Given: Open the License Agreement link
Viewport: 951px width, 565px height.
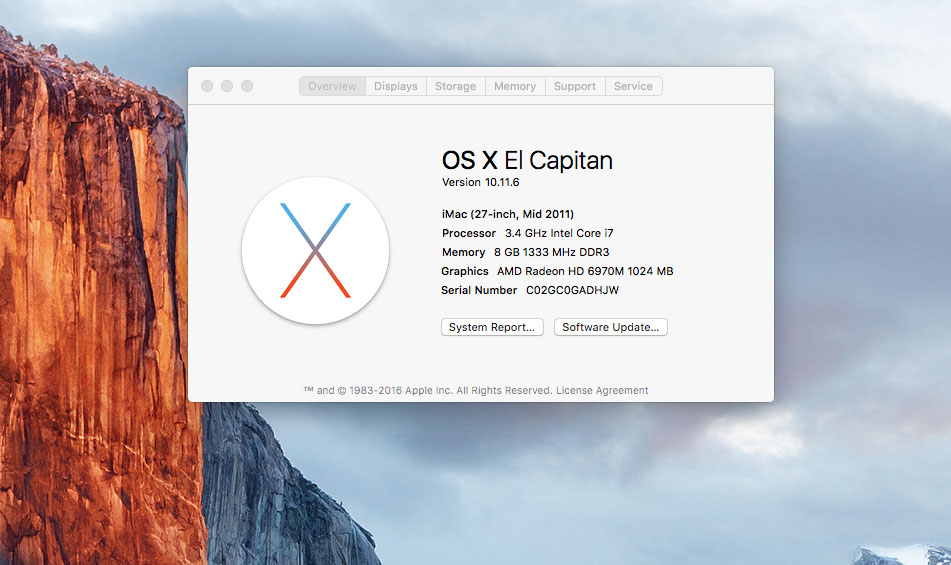Looking at the screenshot, I should [x=602, y=390].
